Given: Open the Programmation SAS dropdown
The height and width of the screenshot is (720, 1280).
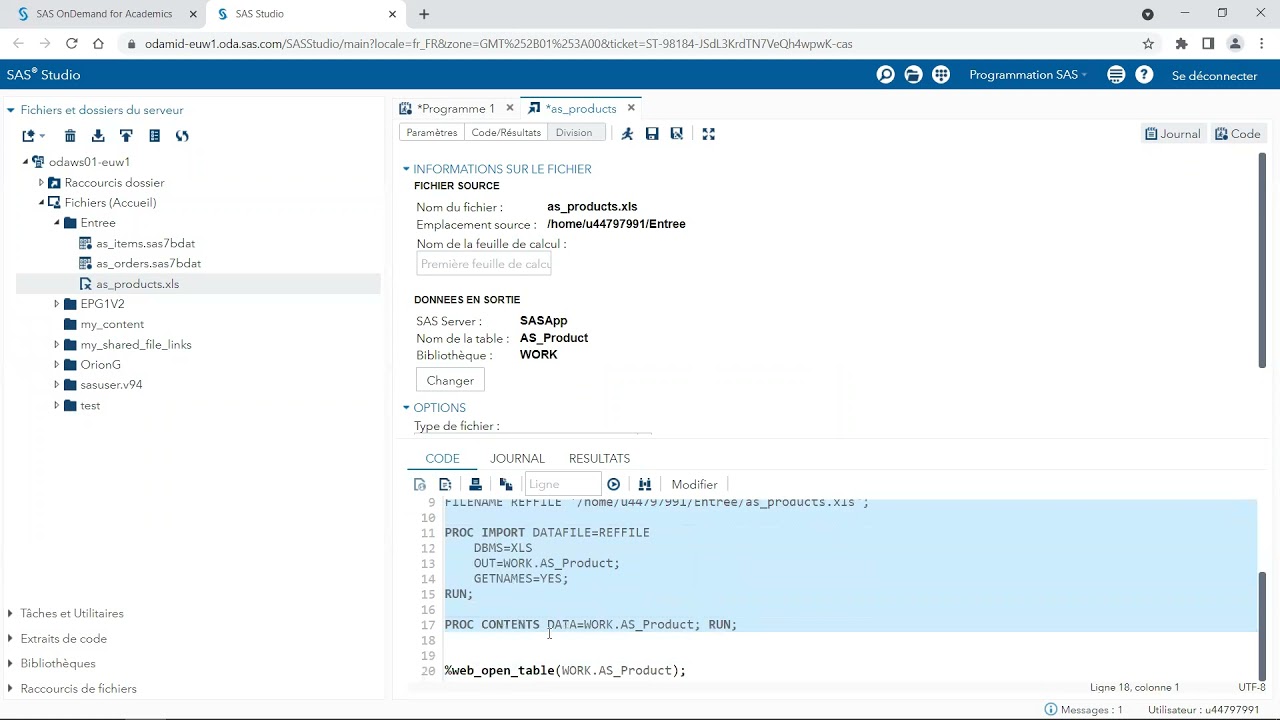Looking at the screenshot, I should tap(1028, 75).
